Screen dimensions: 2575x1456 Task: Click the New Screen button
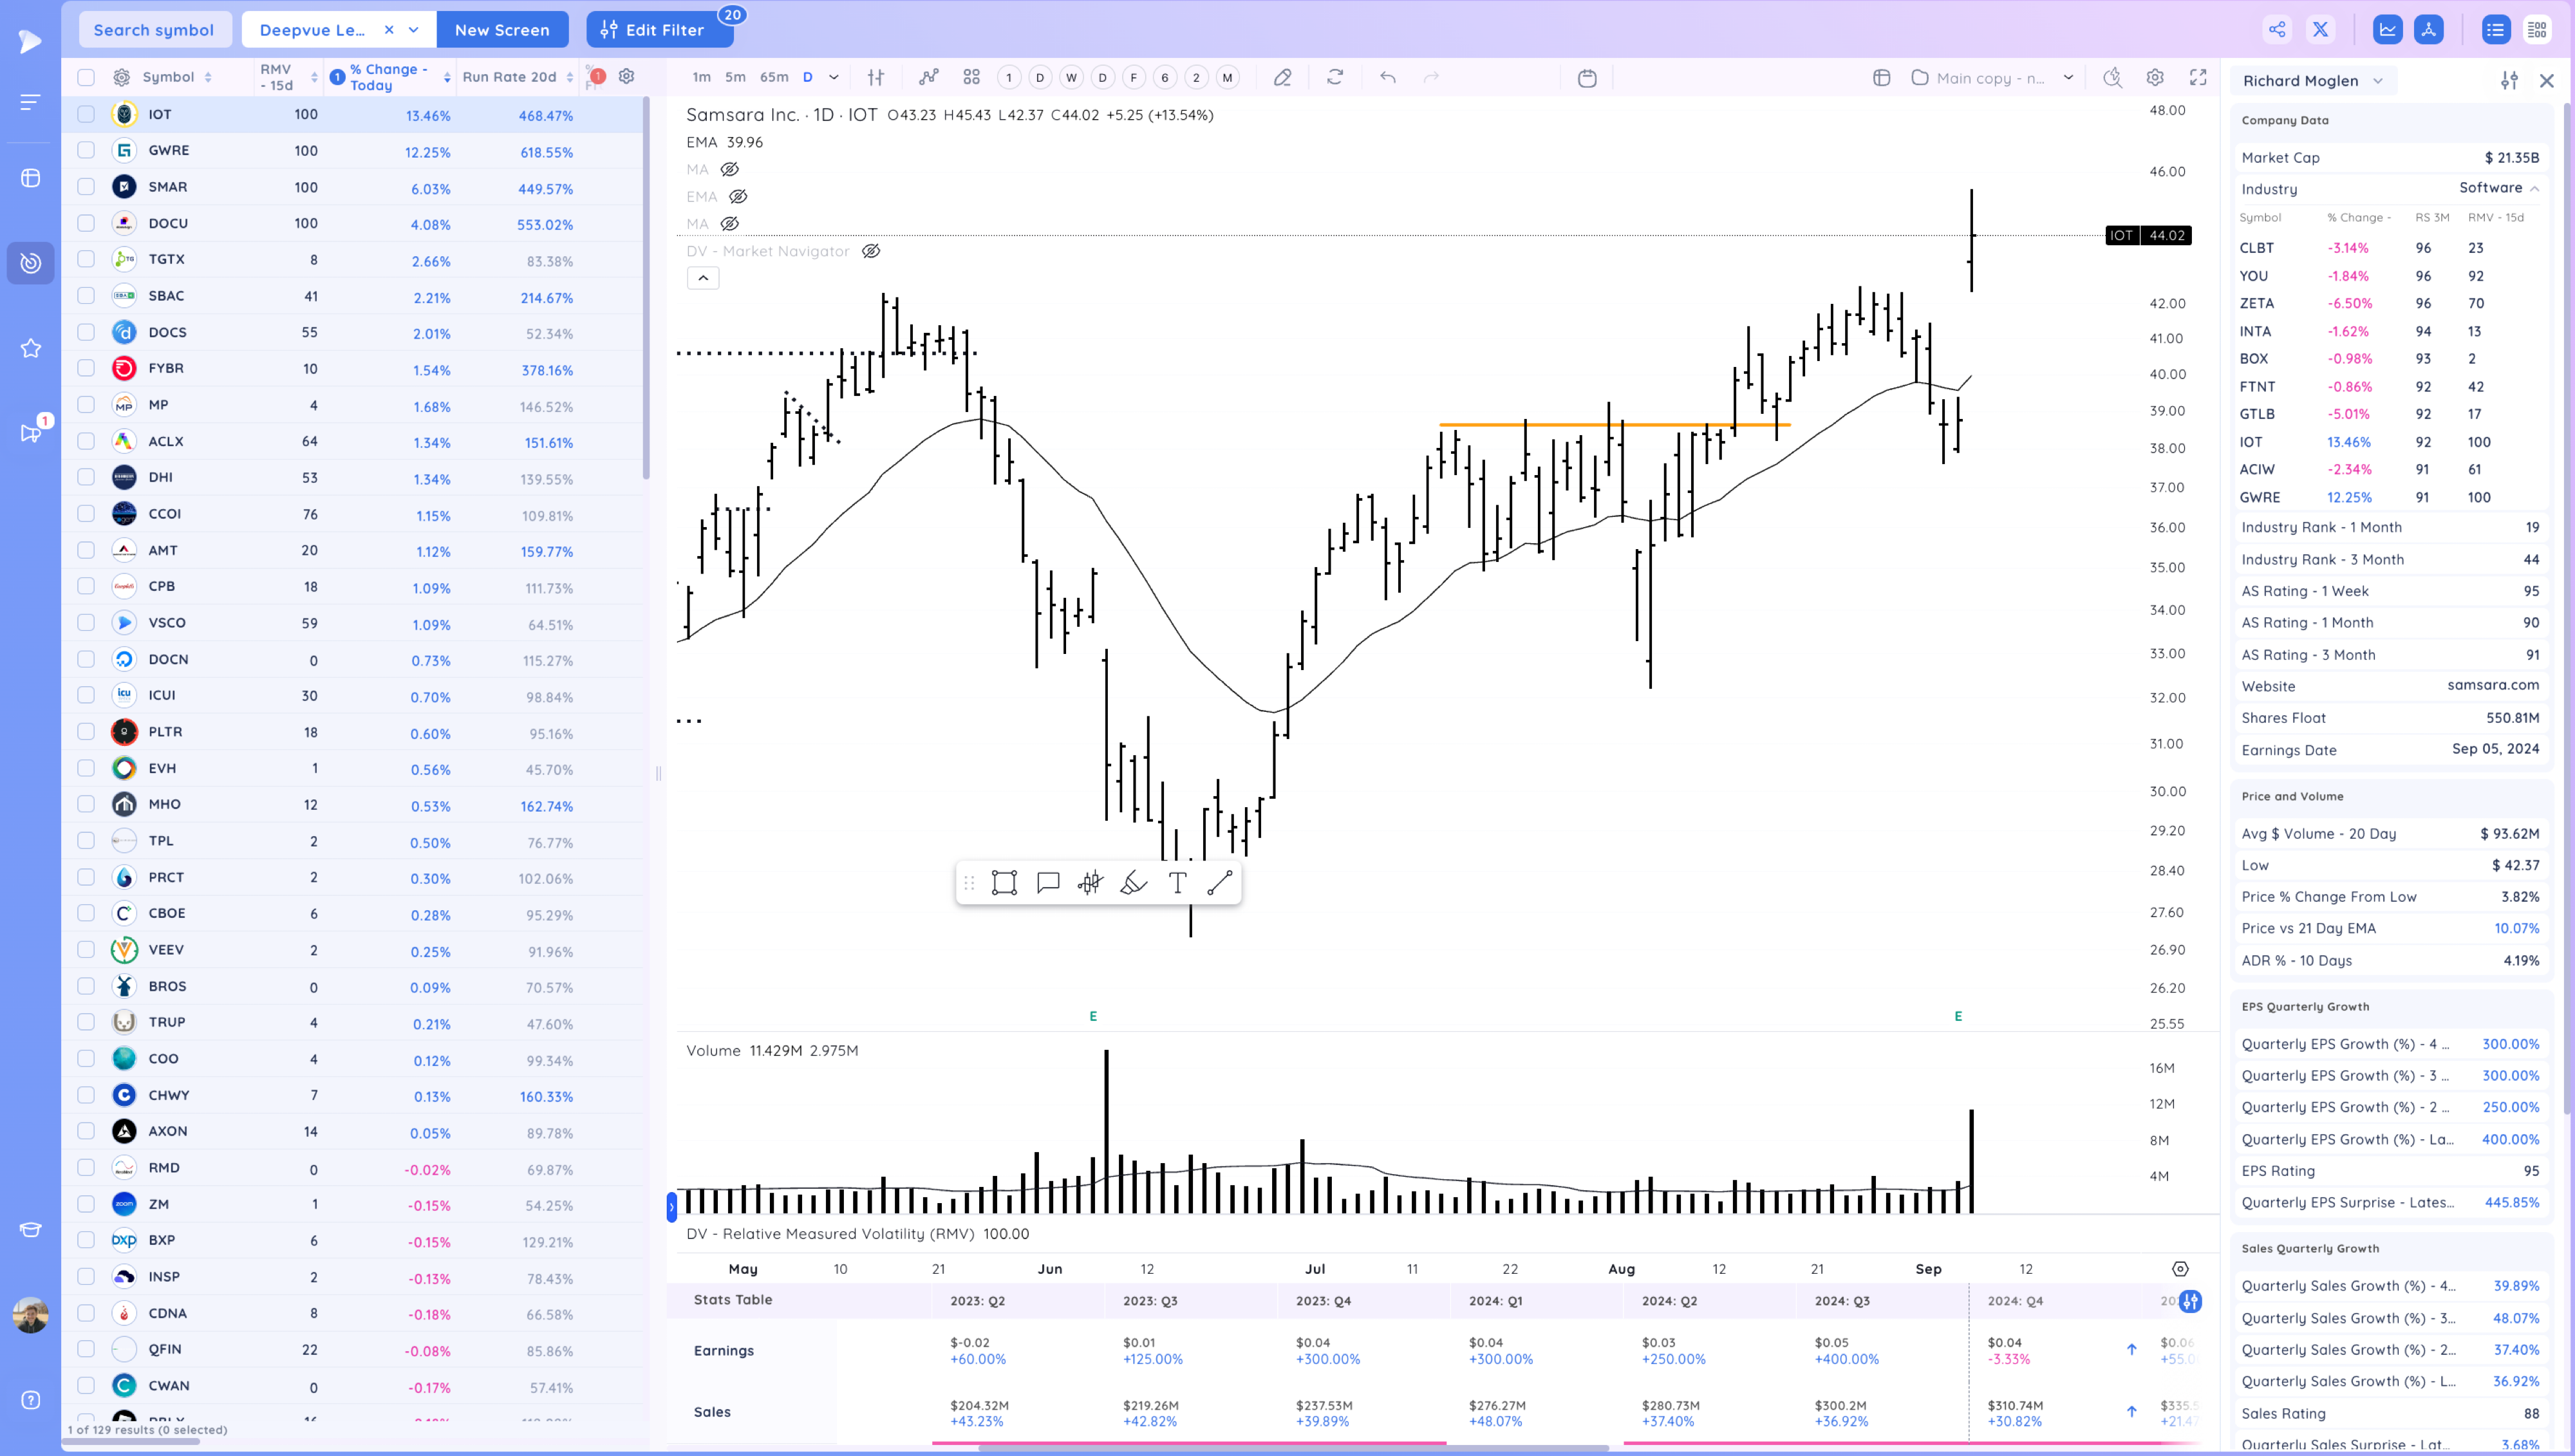pos(502,30)
